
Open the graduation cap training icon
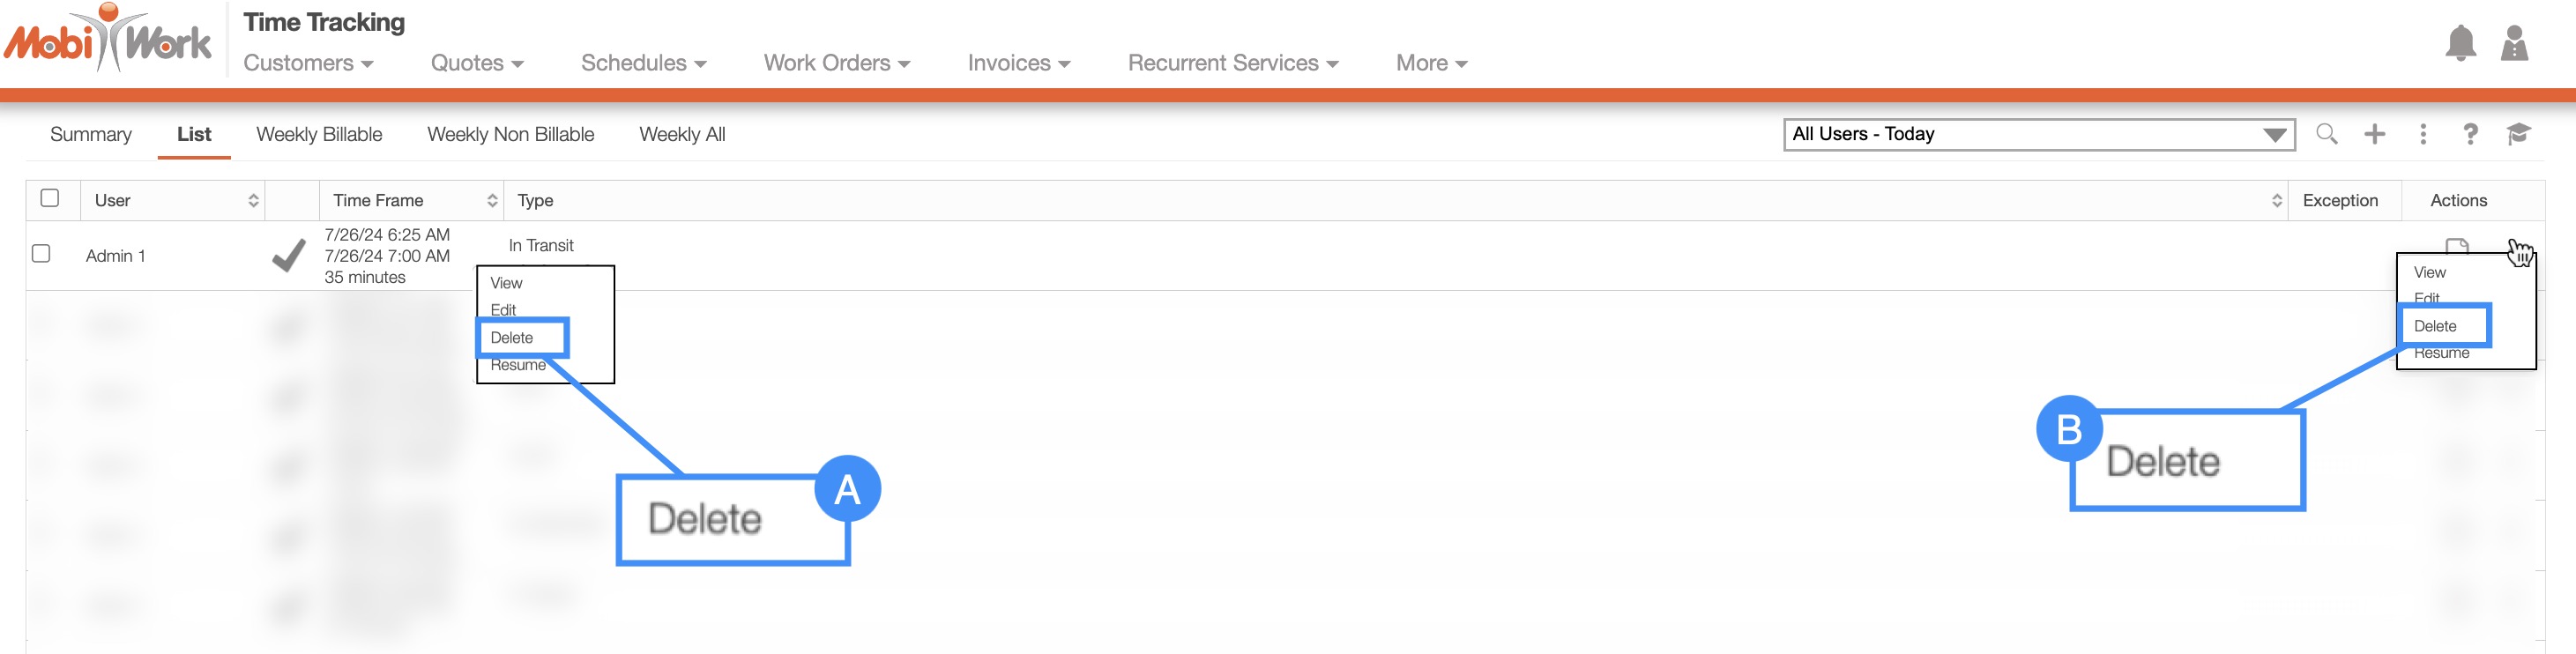[2517, 134]
